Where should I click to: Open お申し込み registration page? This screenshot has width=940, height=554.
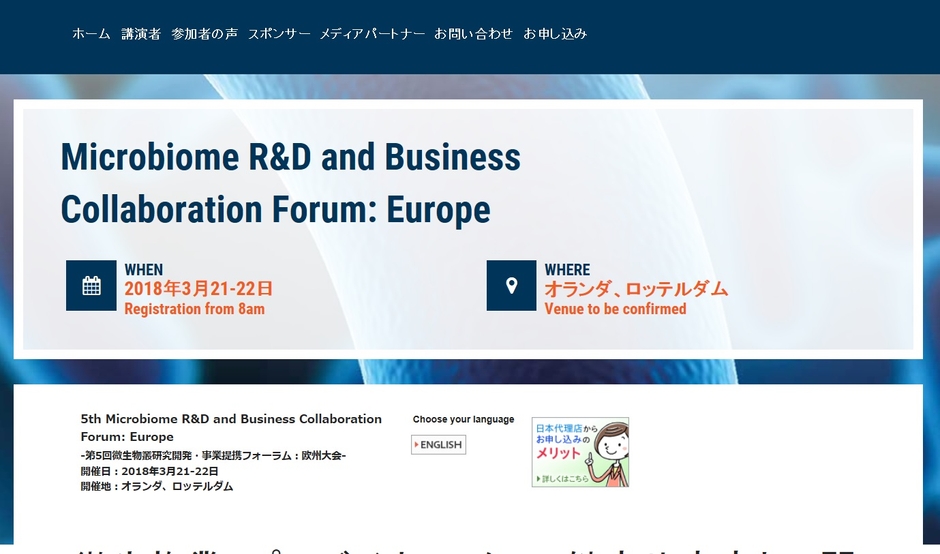pos(555,34)
